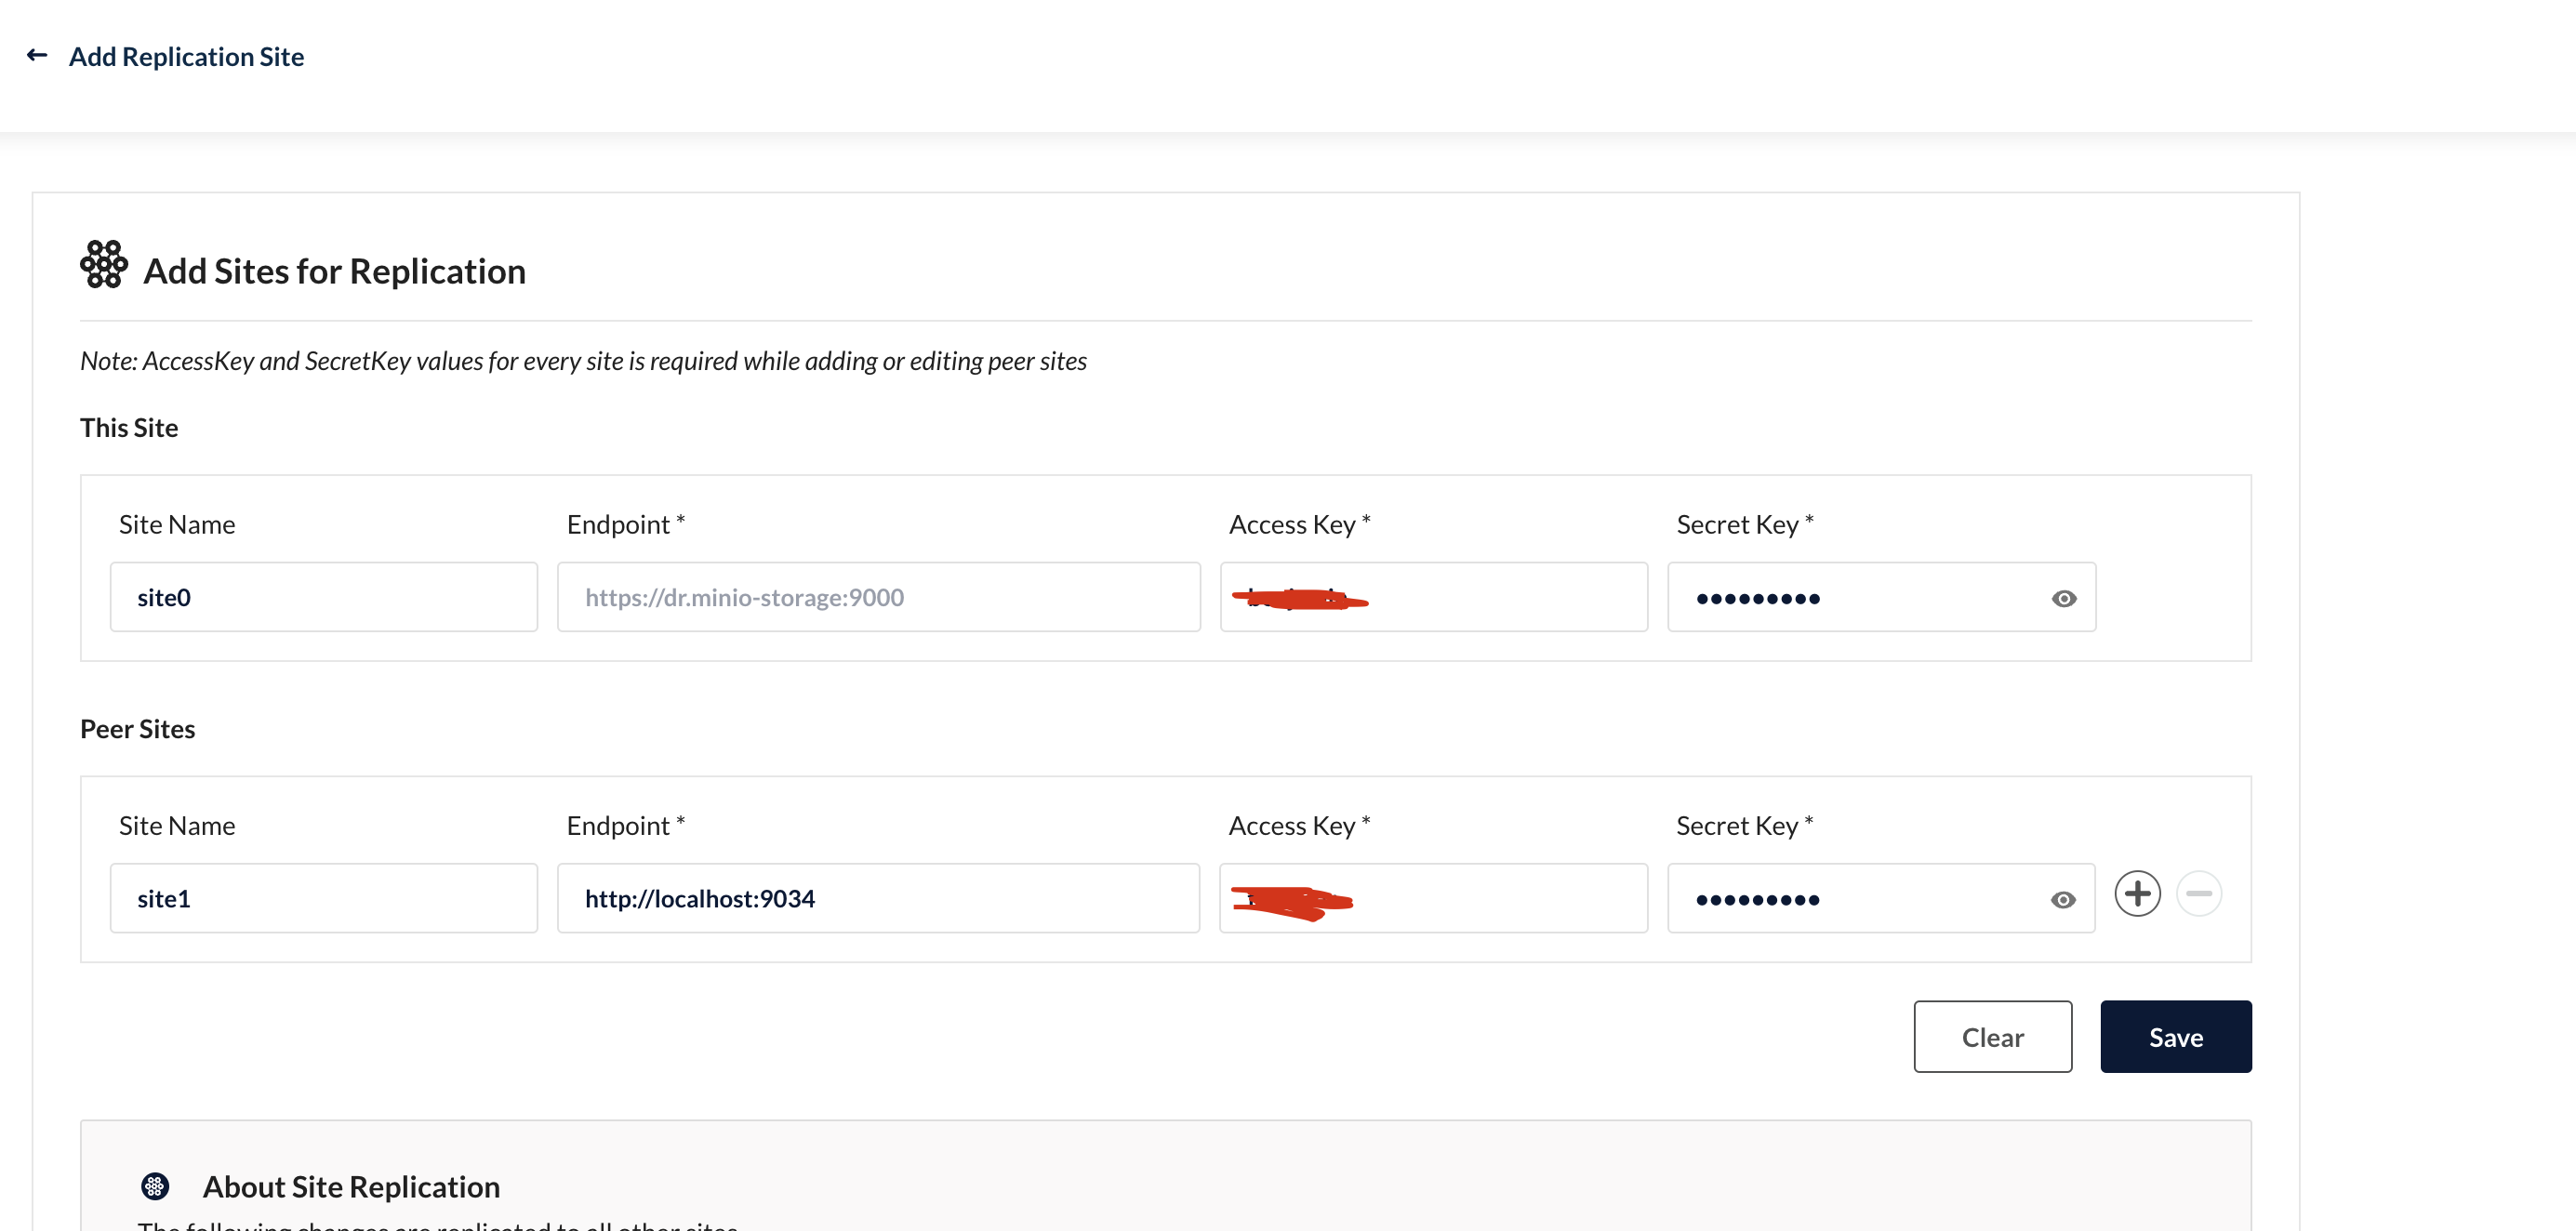Viewport: 2576px width, 1231px height.
Task: Click the plus icon to add another peer site
Action: [2137, 894]
